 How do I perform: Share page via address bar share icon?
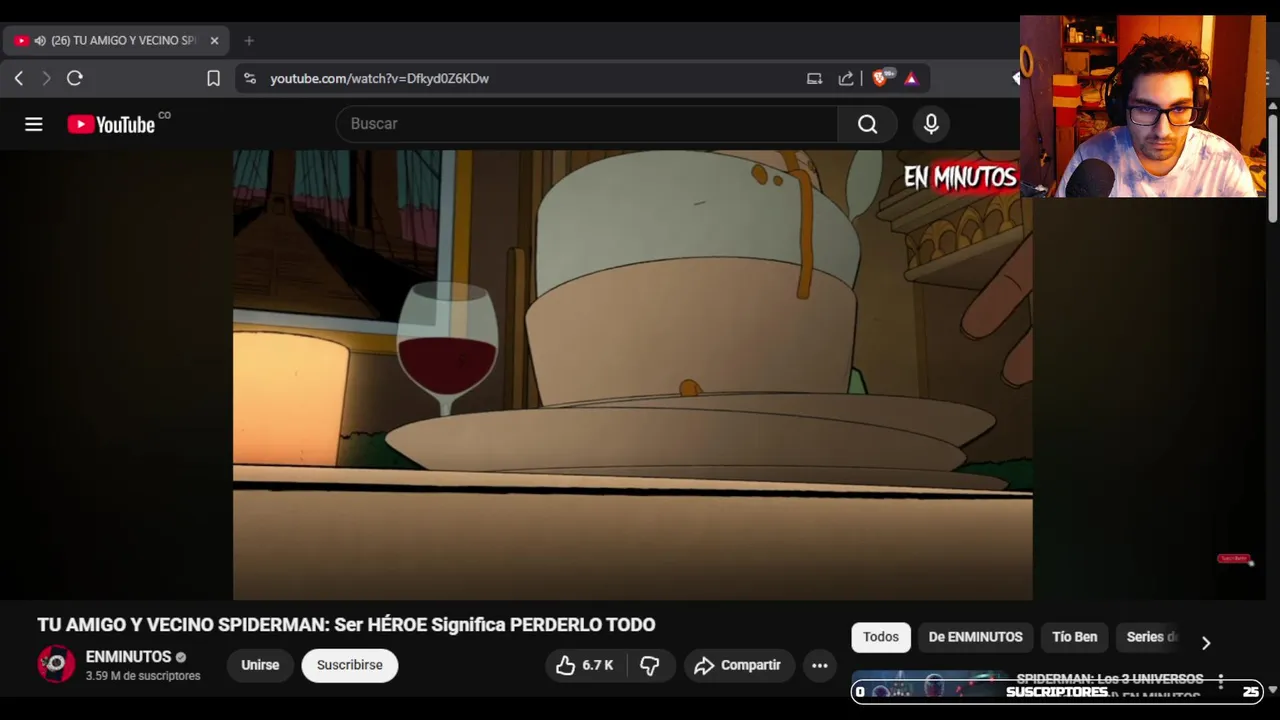click(x=846, y=78)
